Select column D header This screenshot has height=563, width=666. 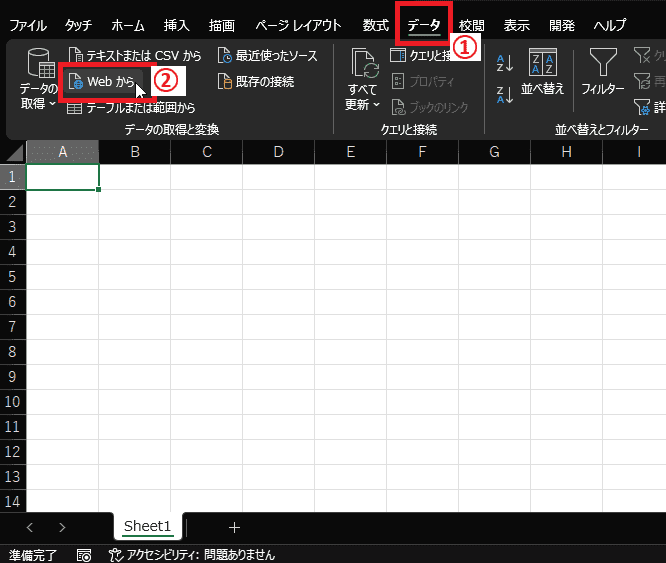pos(278,152)
